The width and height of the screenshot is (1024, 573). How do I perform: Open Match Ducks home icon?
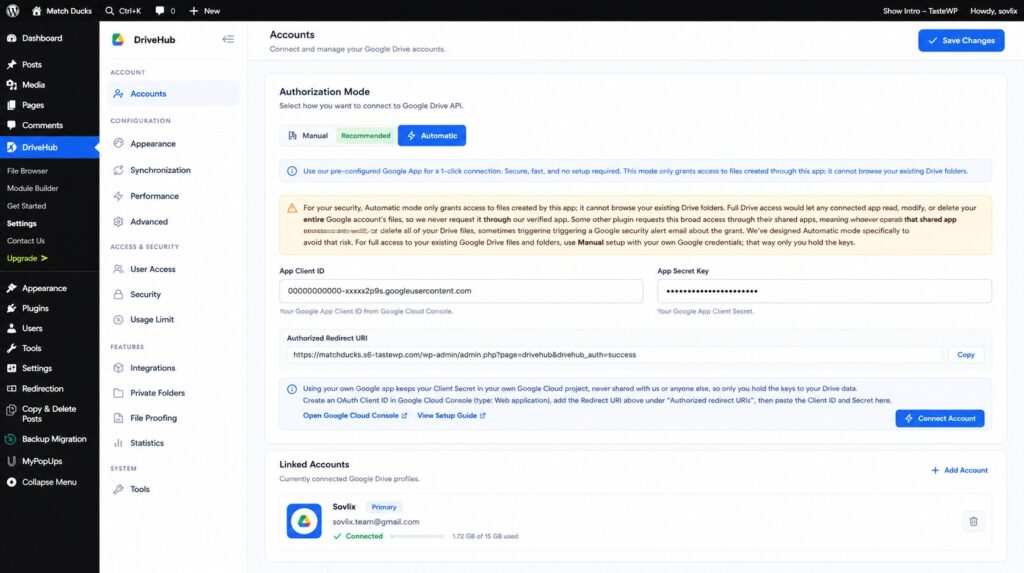coord(37,10)
